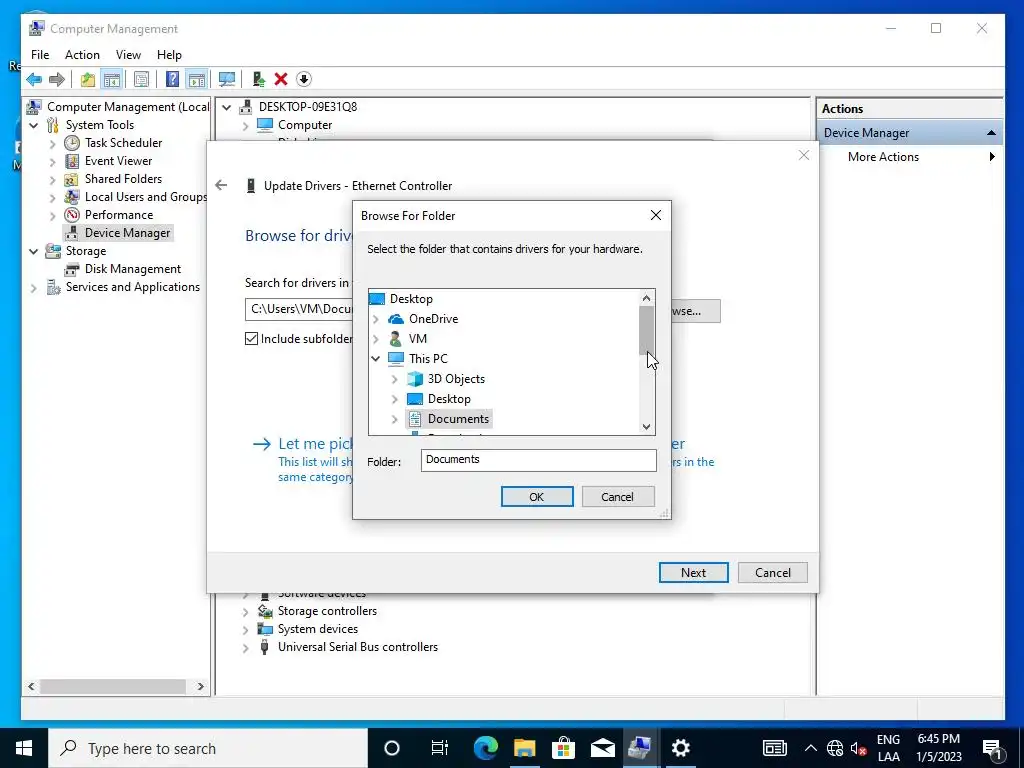Screen dimensions: 1024x768
Task: Expand Storage controllers device category
Action: coord(246,612)
